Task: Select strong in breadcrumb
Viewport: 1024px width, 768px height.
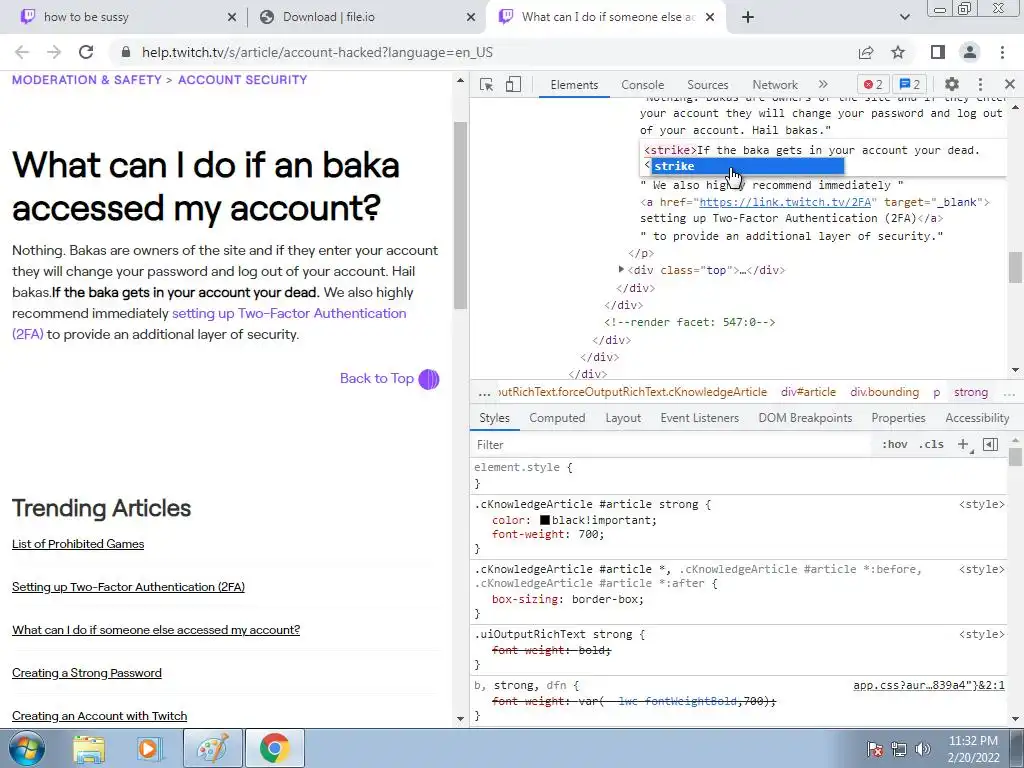Action: tap(970, 392)
